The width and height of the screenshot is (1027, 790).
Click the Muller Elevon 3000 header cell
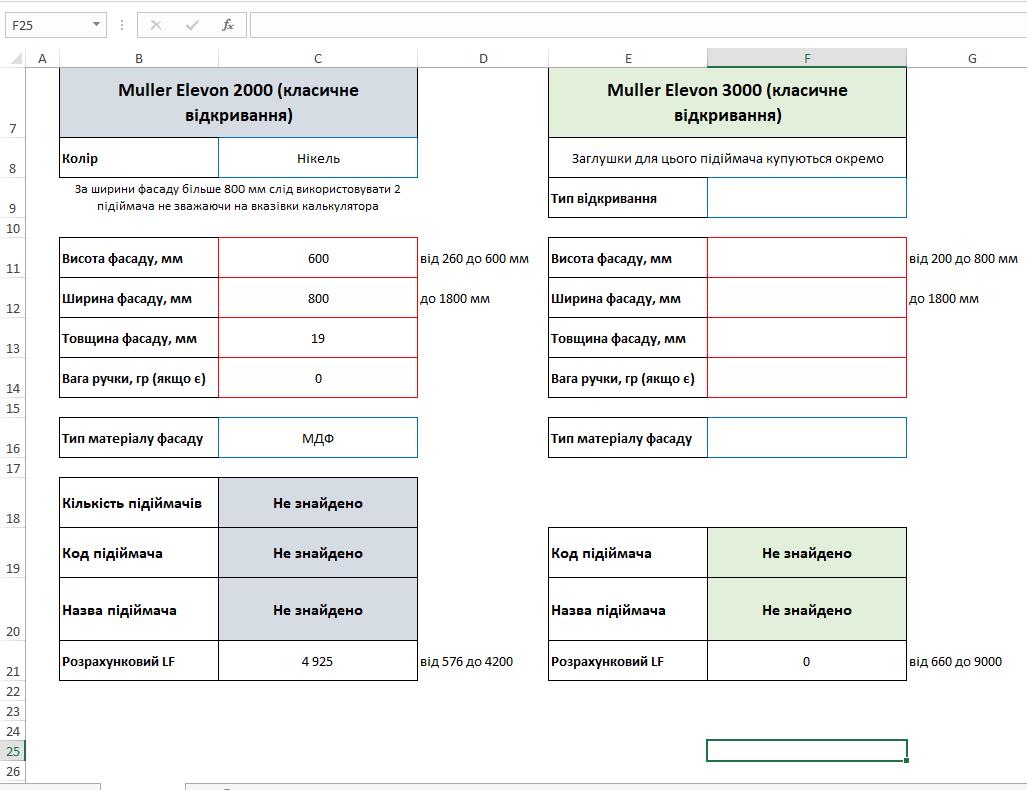tap(727, 103)
